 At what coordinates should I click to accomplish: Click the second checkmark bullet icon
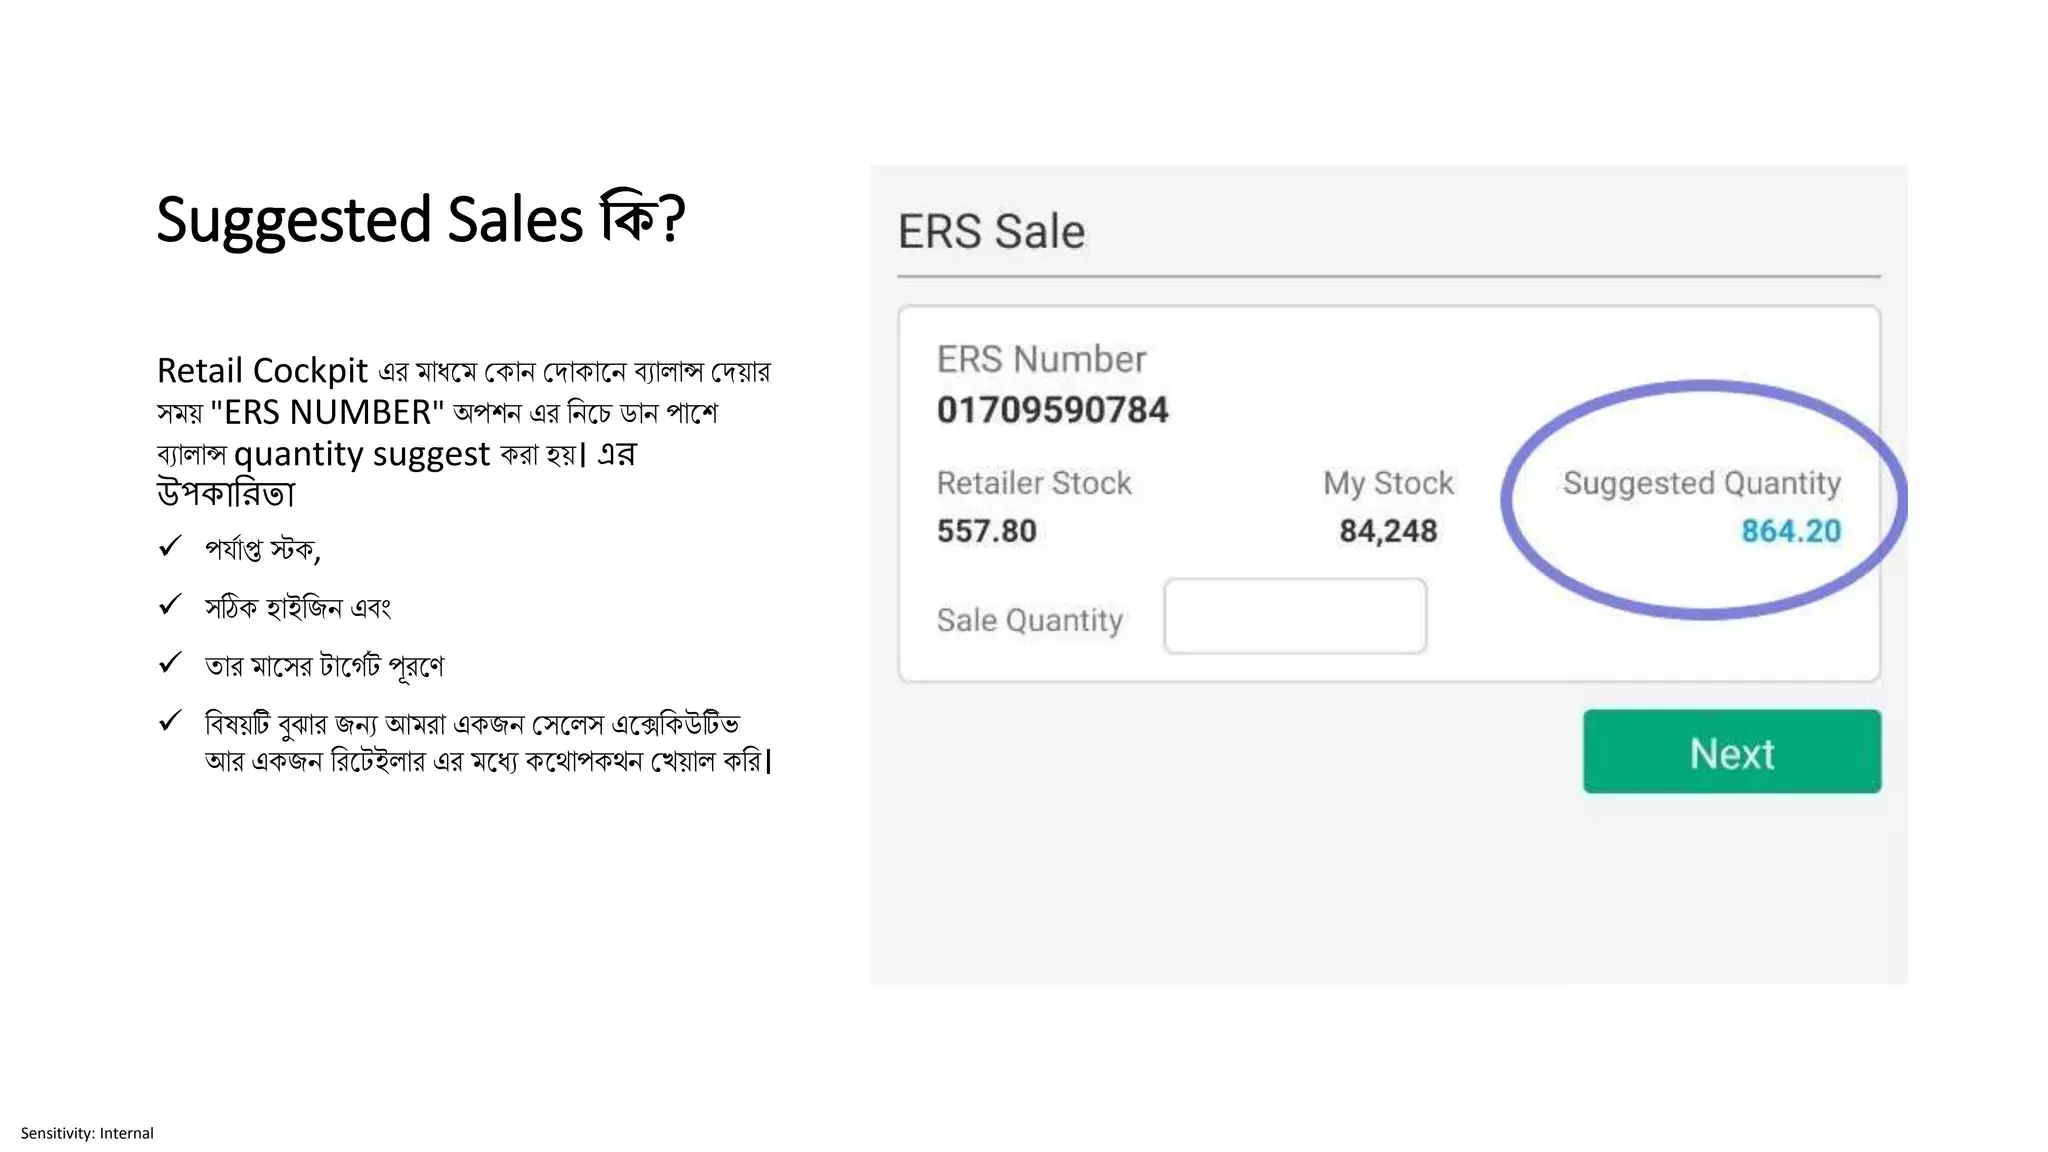(170, 604)
